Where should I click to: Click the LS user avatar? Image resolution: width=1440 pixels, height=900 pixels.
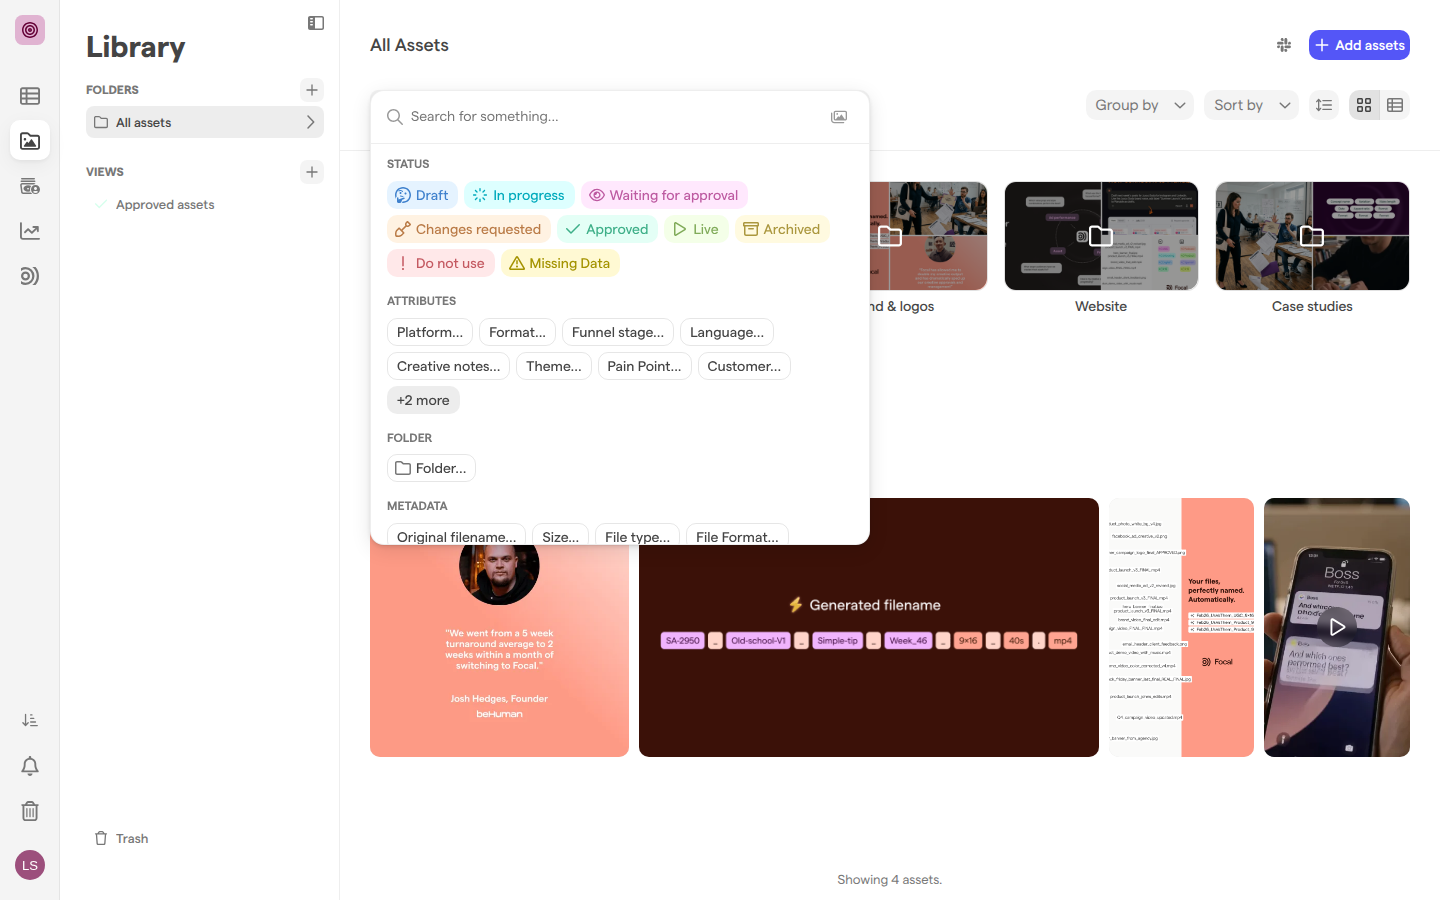(30, 865)
